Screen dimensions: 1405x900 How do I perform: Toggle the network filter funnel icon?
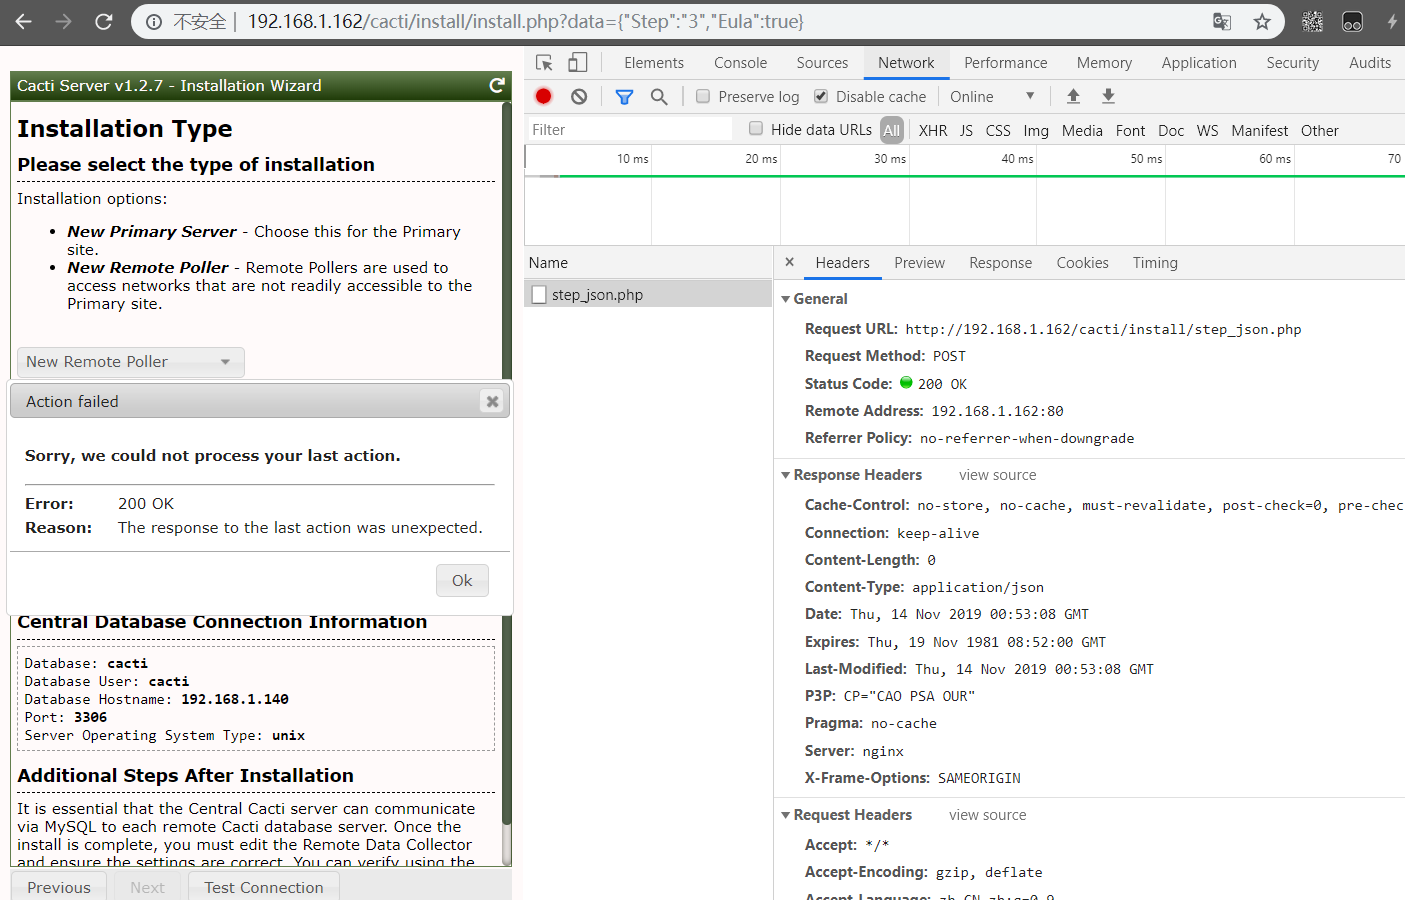pyautogui.click(x=624, y=97)
